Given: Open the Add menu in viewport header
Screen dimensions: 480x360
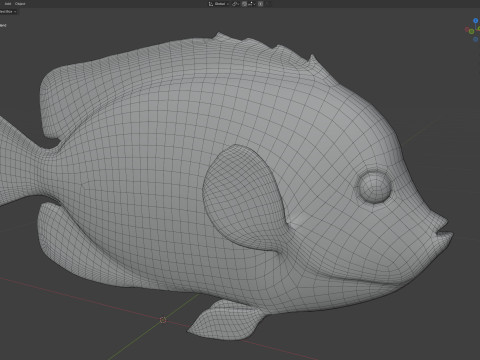Looking at the screenshot, I should coord(8,4).
